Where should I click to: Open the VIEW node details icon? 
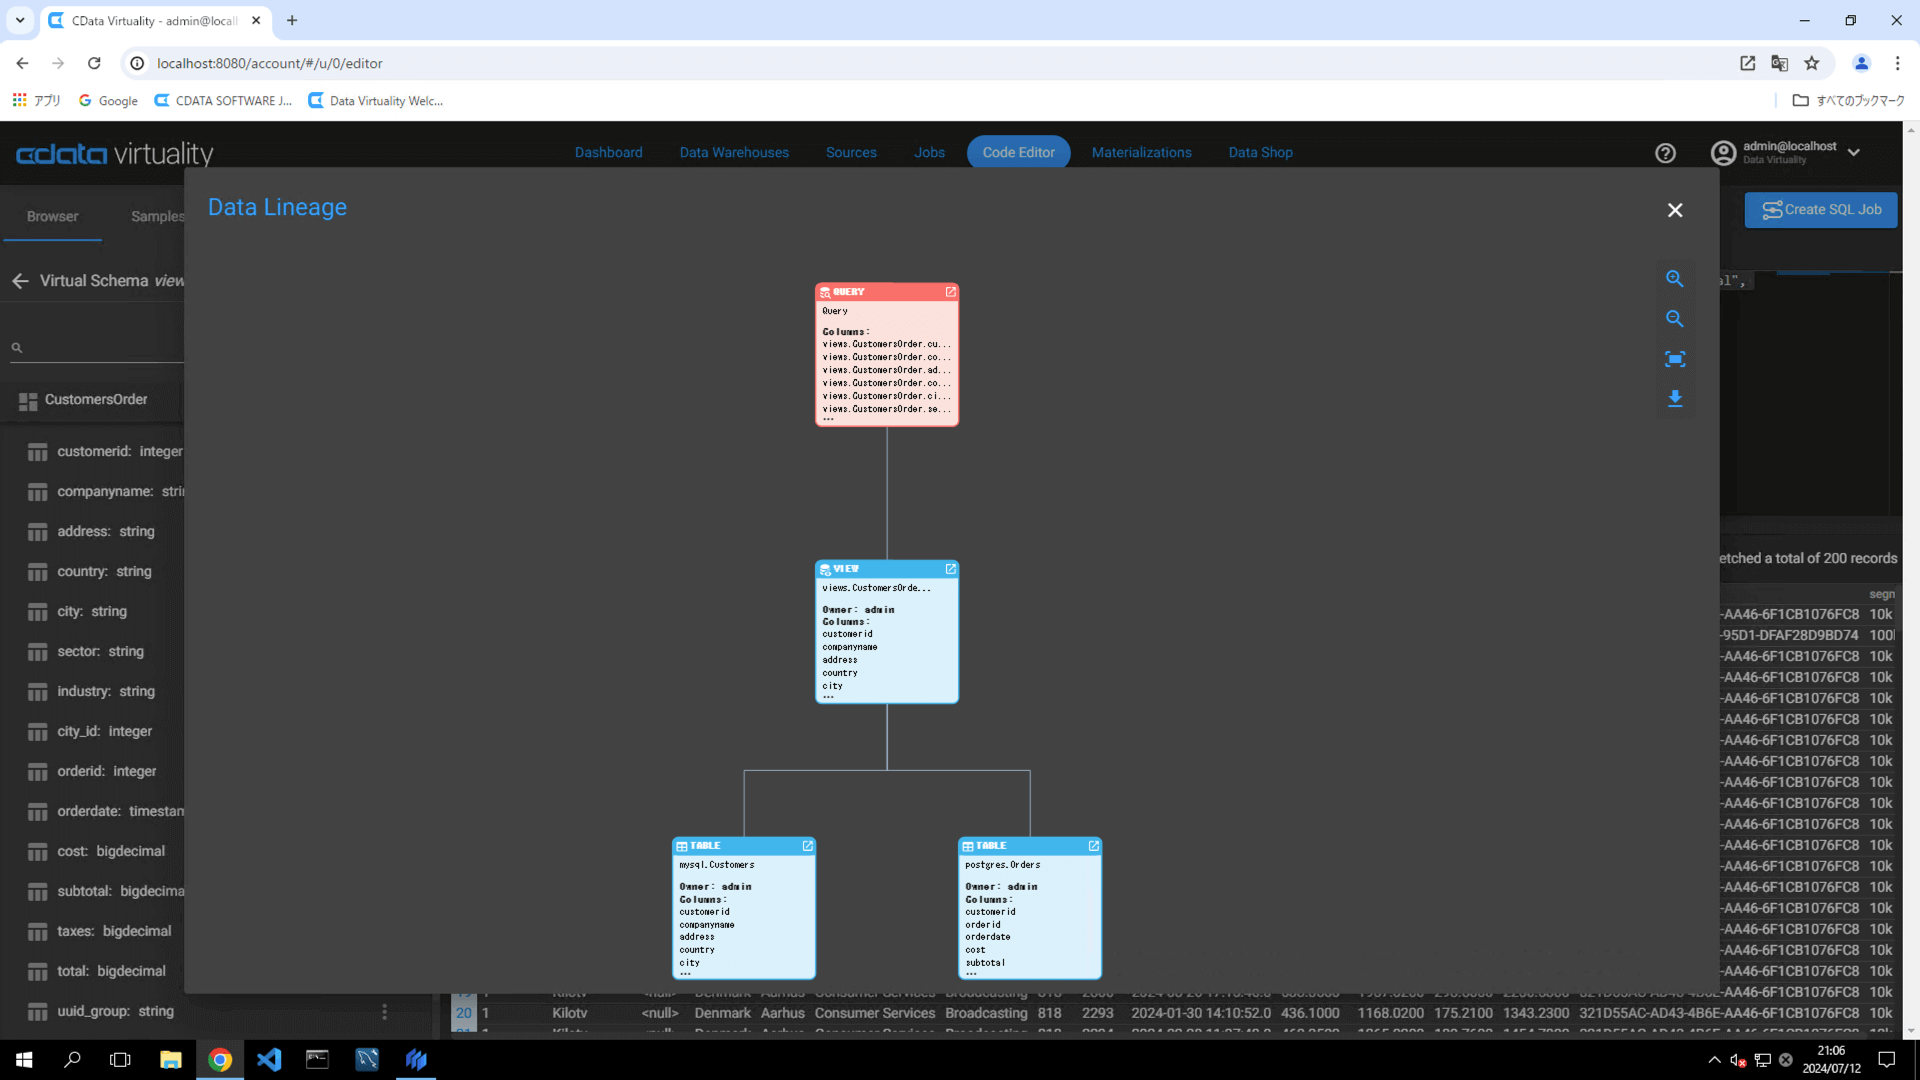[950, 569]
